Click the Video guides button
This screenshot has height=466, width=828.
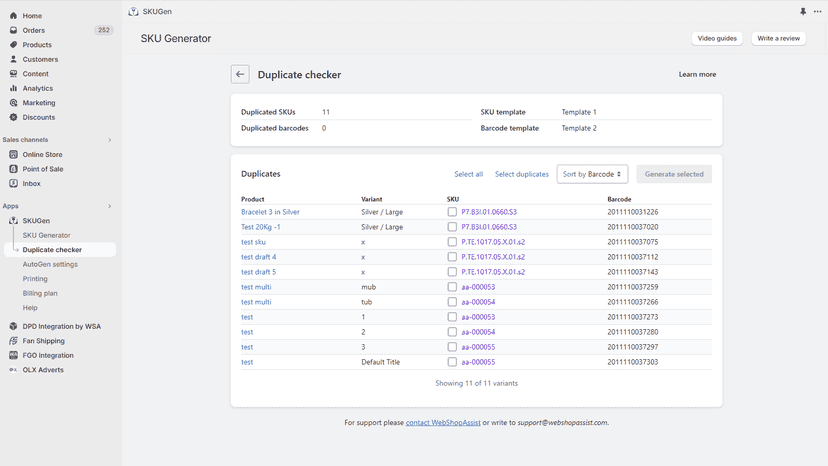[x=717, y=39]
